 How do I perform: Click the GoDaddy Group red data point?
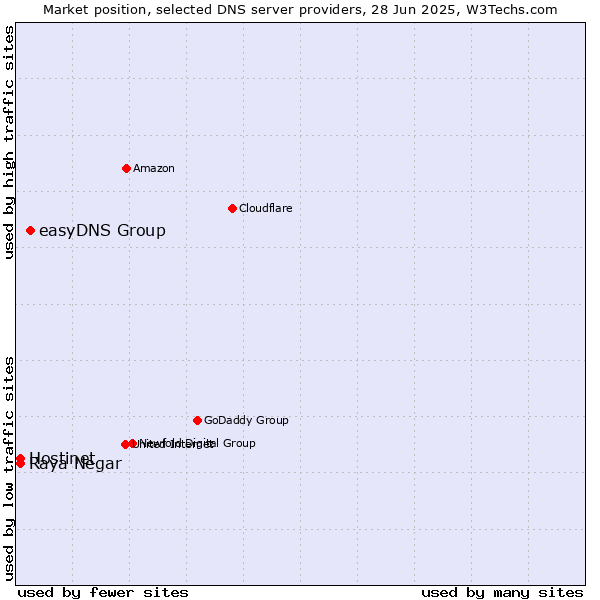click(x=197, y=421)
